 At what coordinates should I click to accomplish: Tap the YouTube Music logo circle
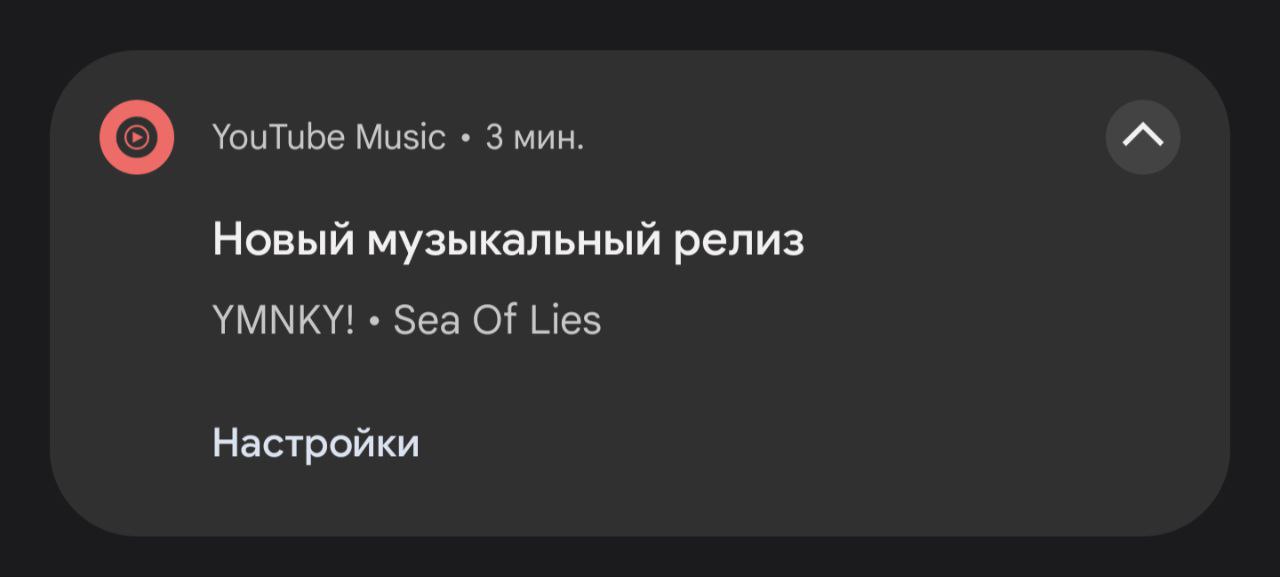tap(137, 137)
